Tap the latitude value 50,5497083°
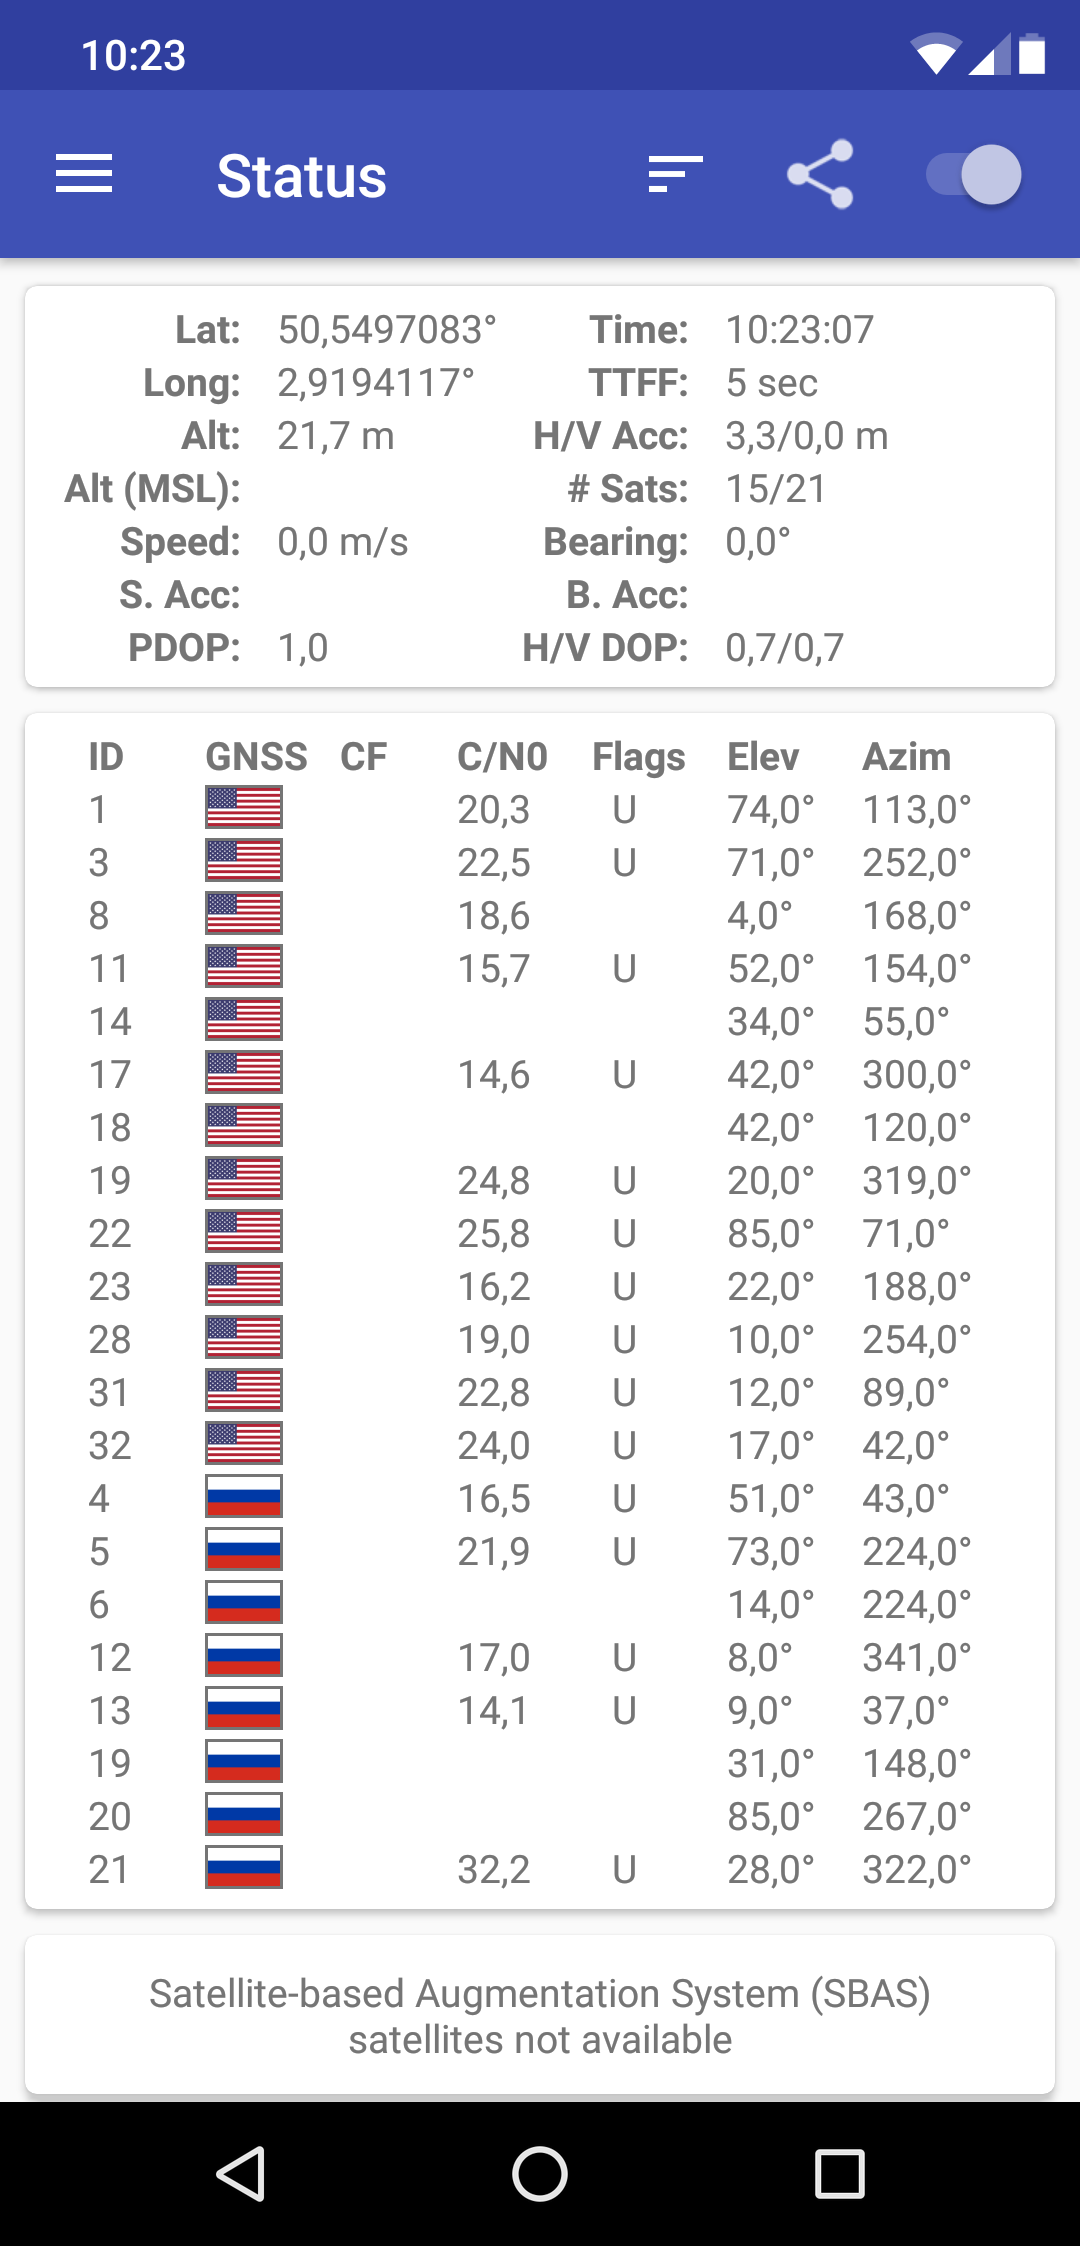The height and width of the screenshot is (2246, 1080). click(387, 330)
